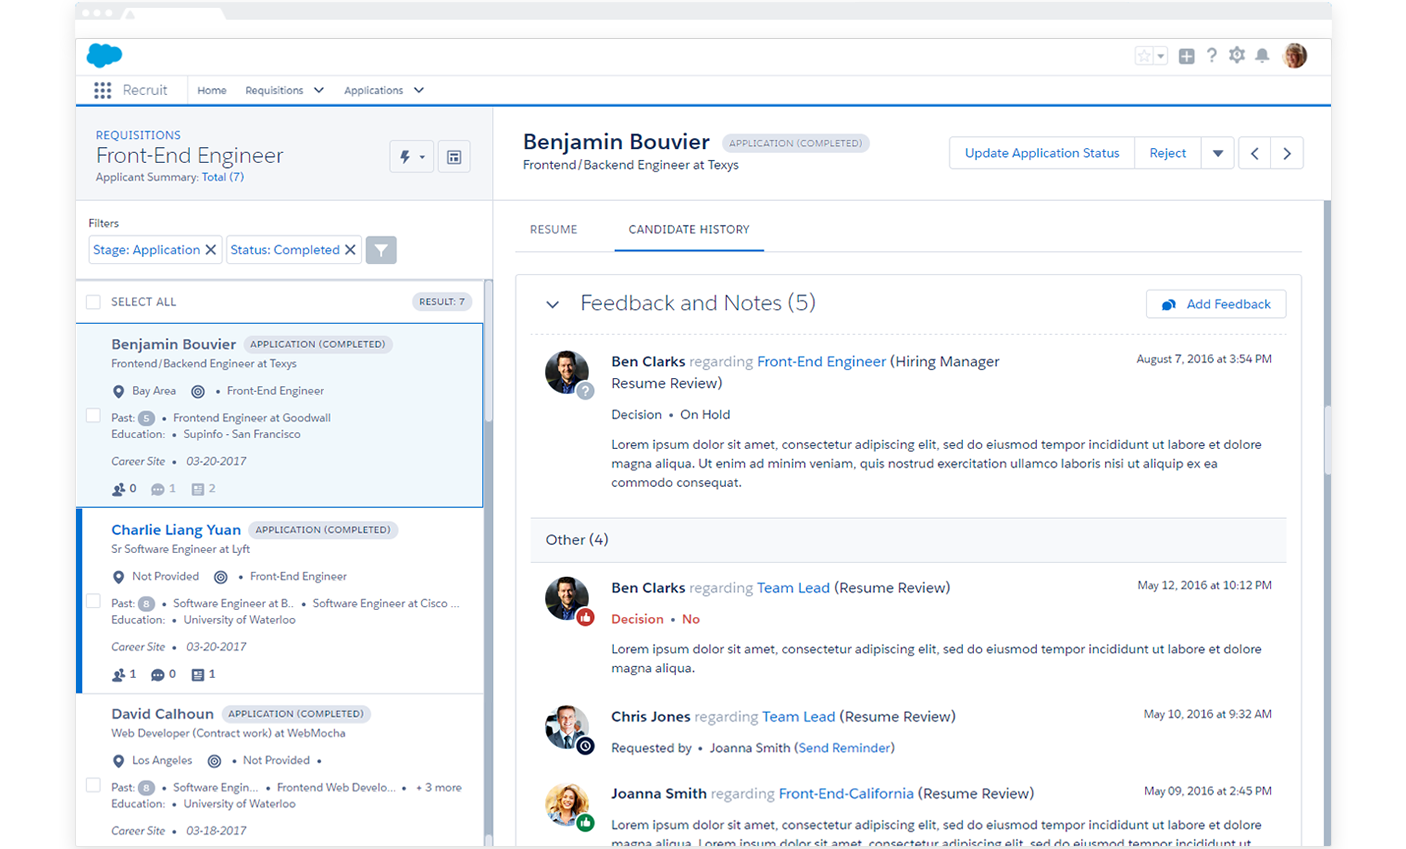
Task: Click the funnel filter button
Action: point(381,250)
